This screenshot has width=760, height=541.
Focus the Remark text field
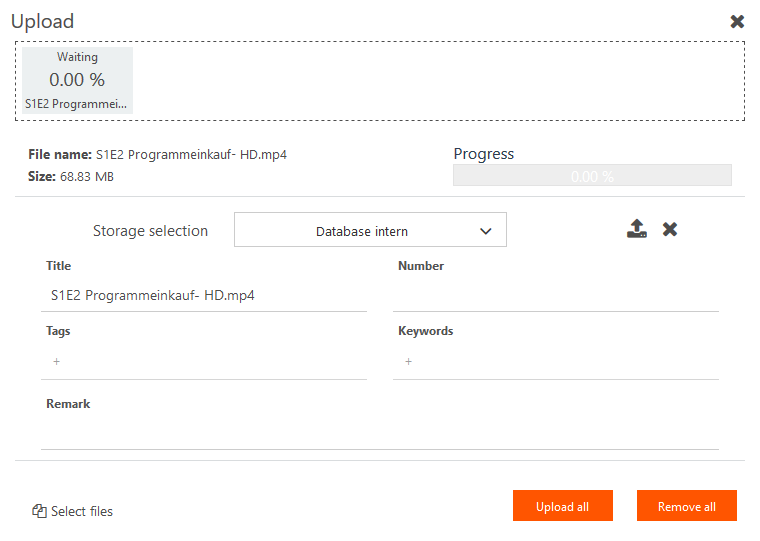(x=380, y=433)
